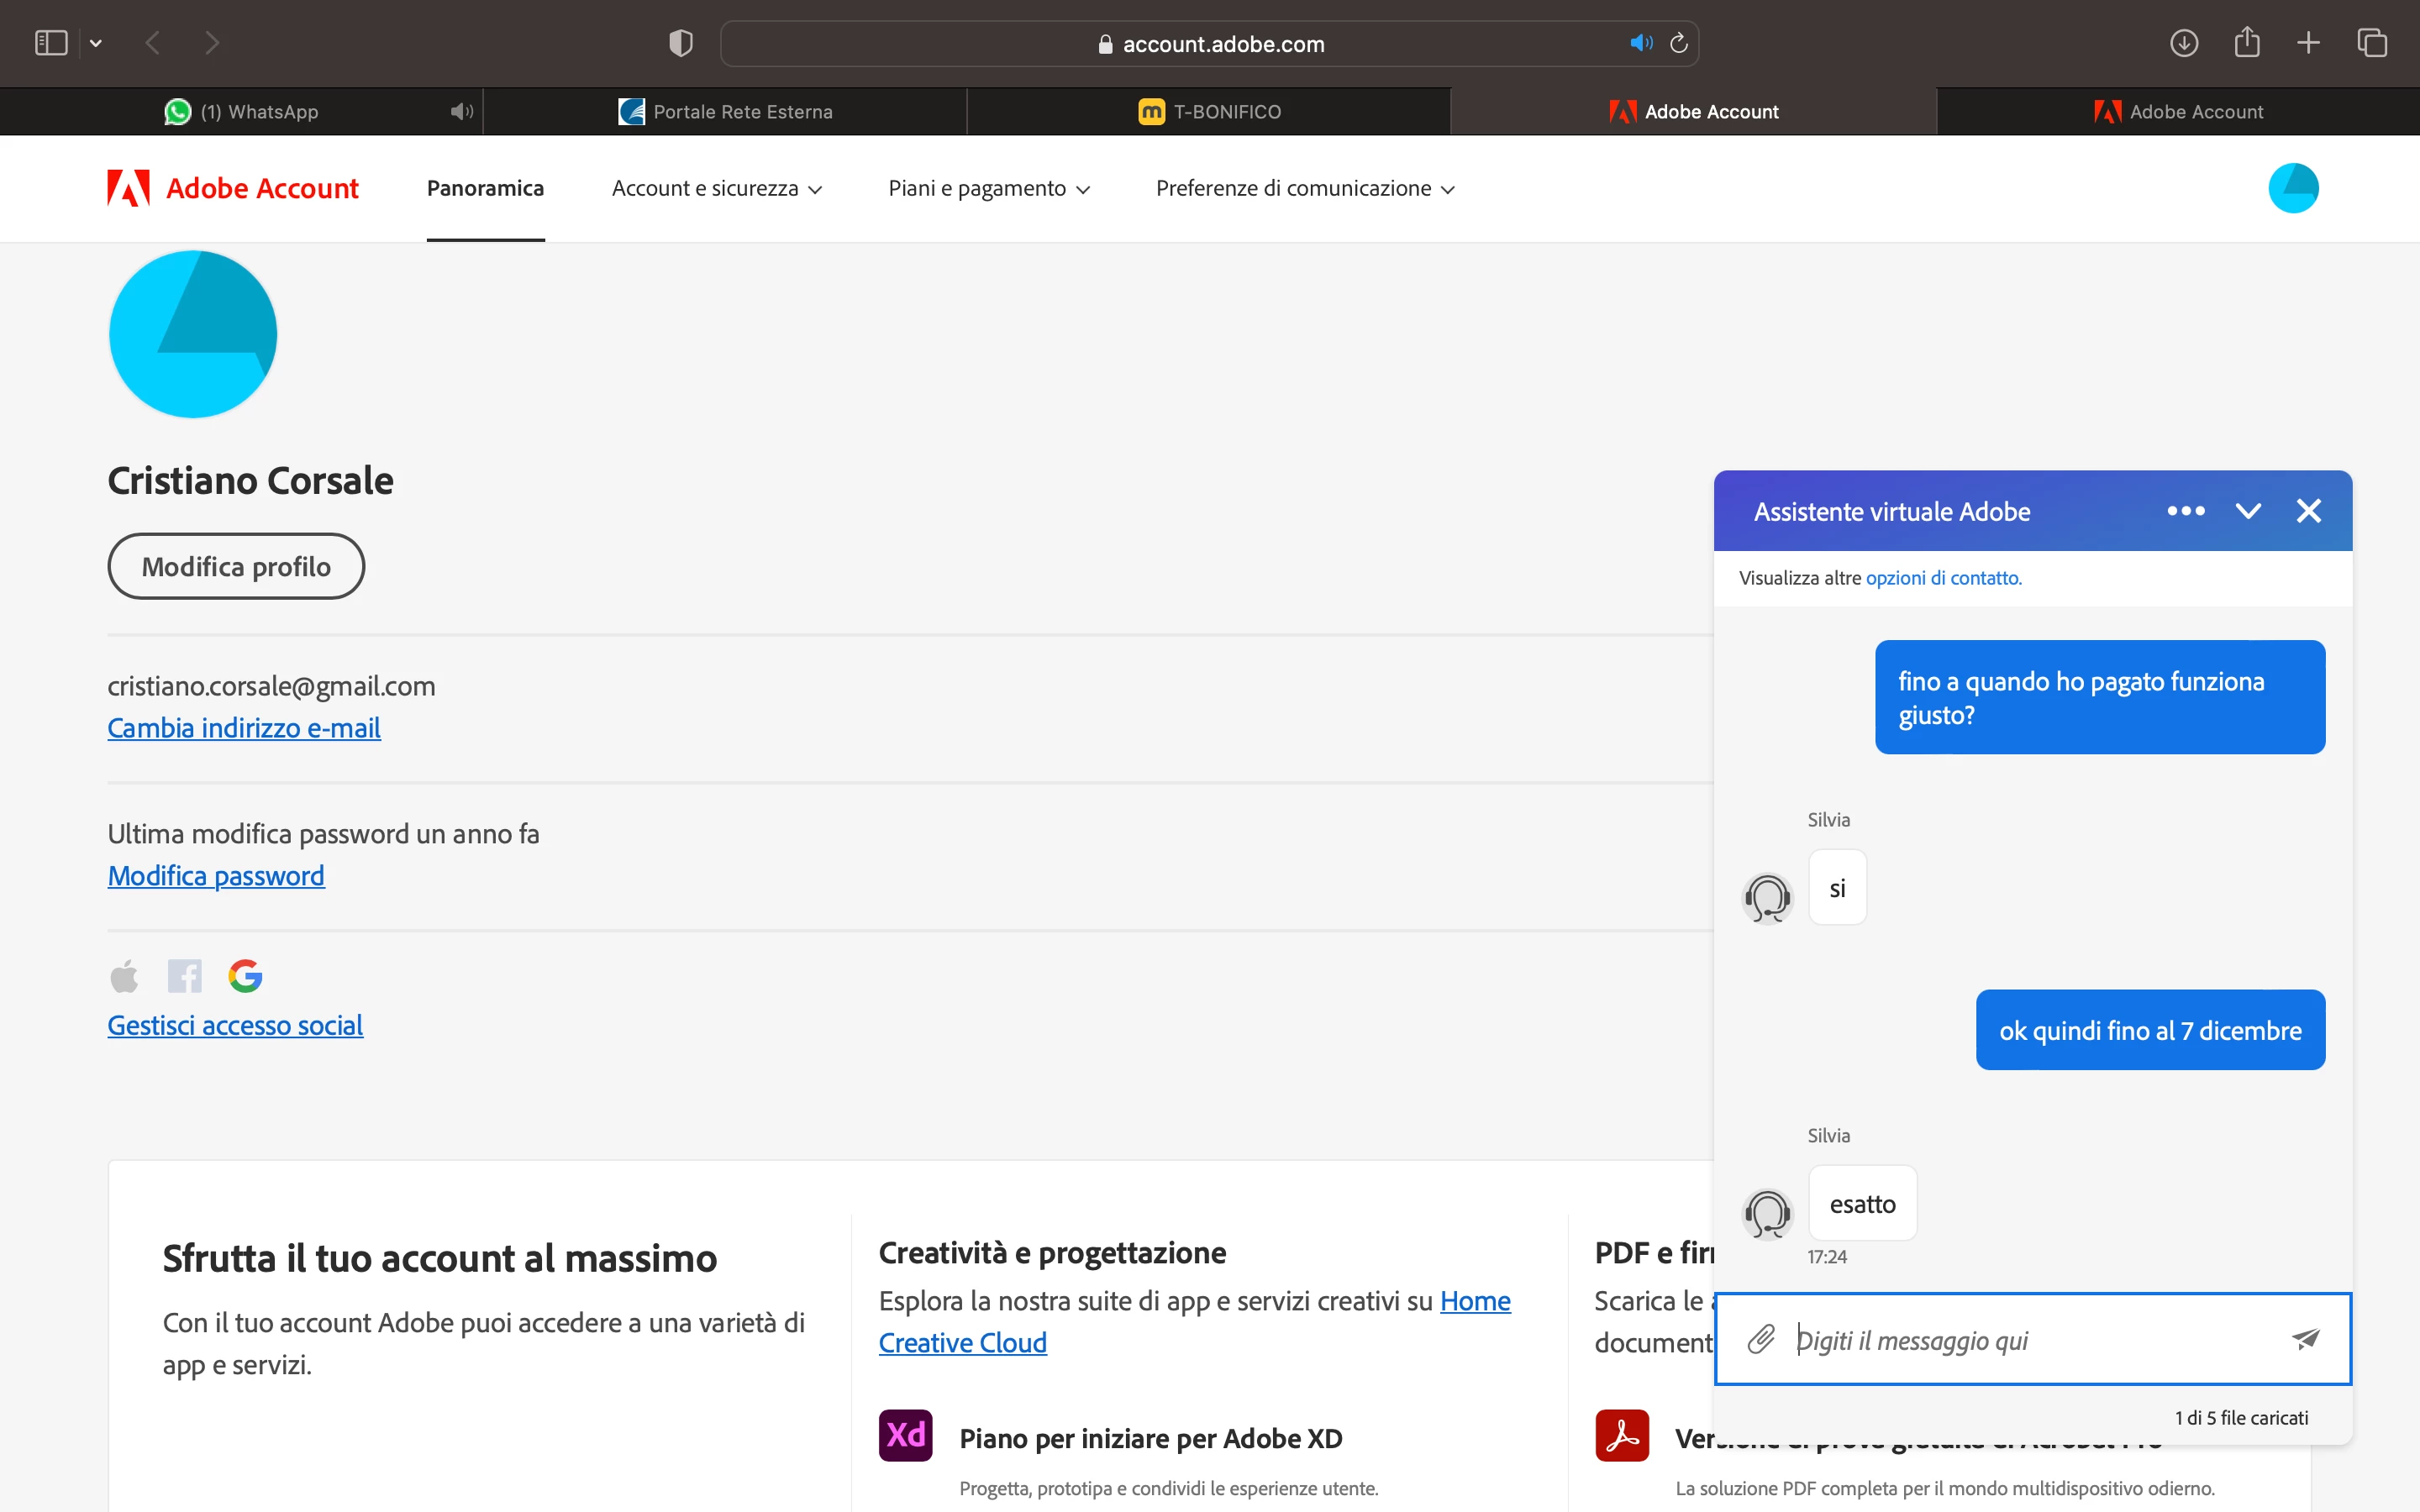The image size is (2420, 1512).
Task: Minimize chat with the down chevron
Action: 2248,511
